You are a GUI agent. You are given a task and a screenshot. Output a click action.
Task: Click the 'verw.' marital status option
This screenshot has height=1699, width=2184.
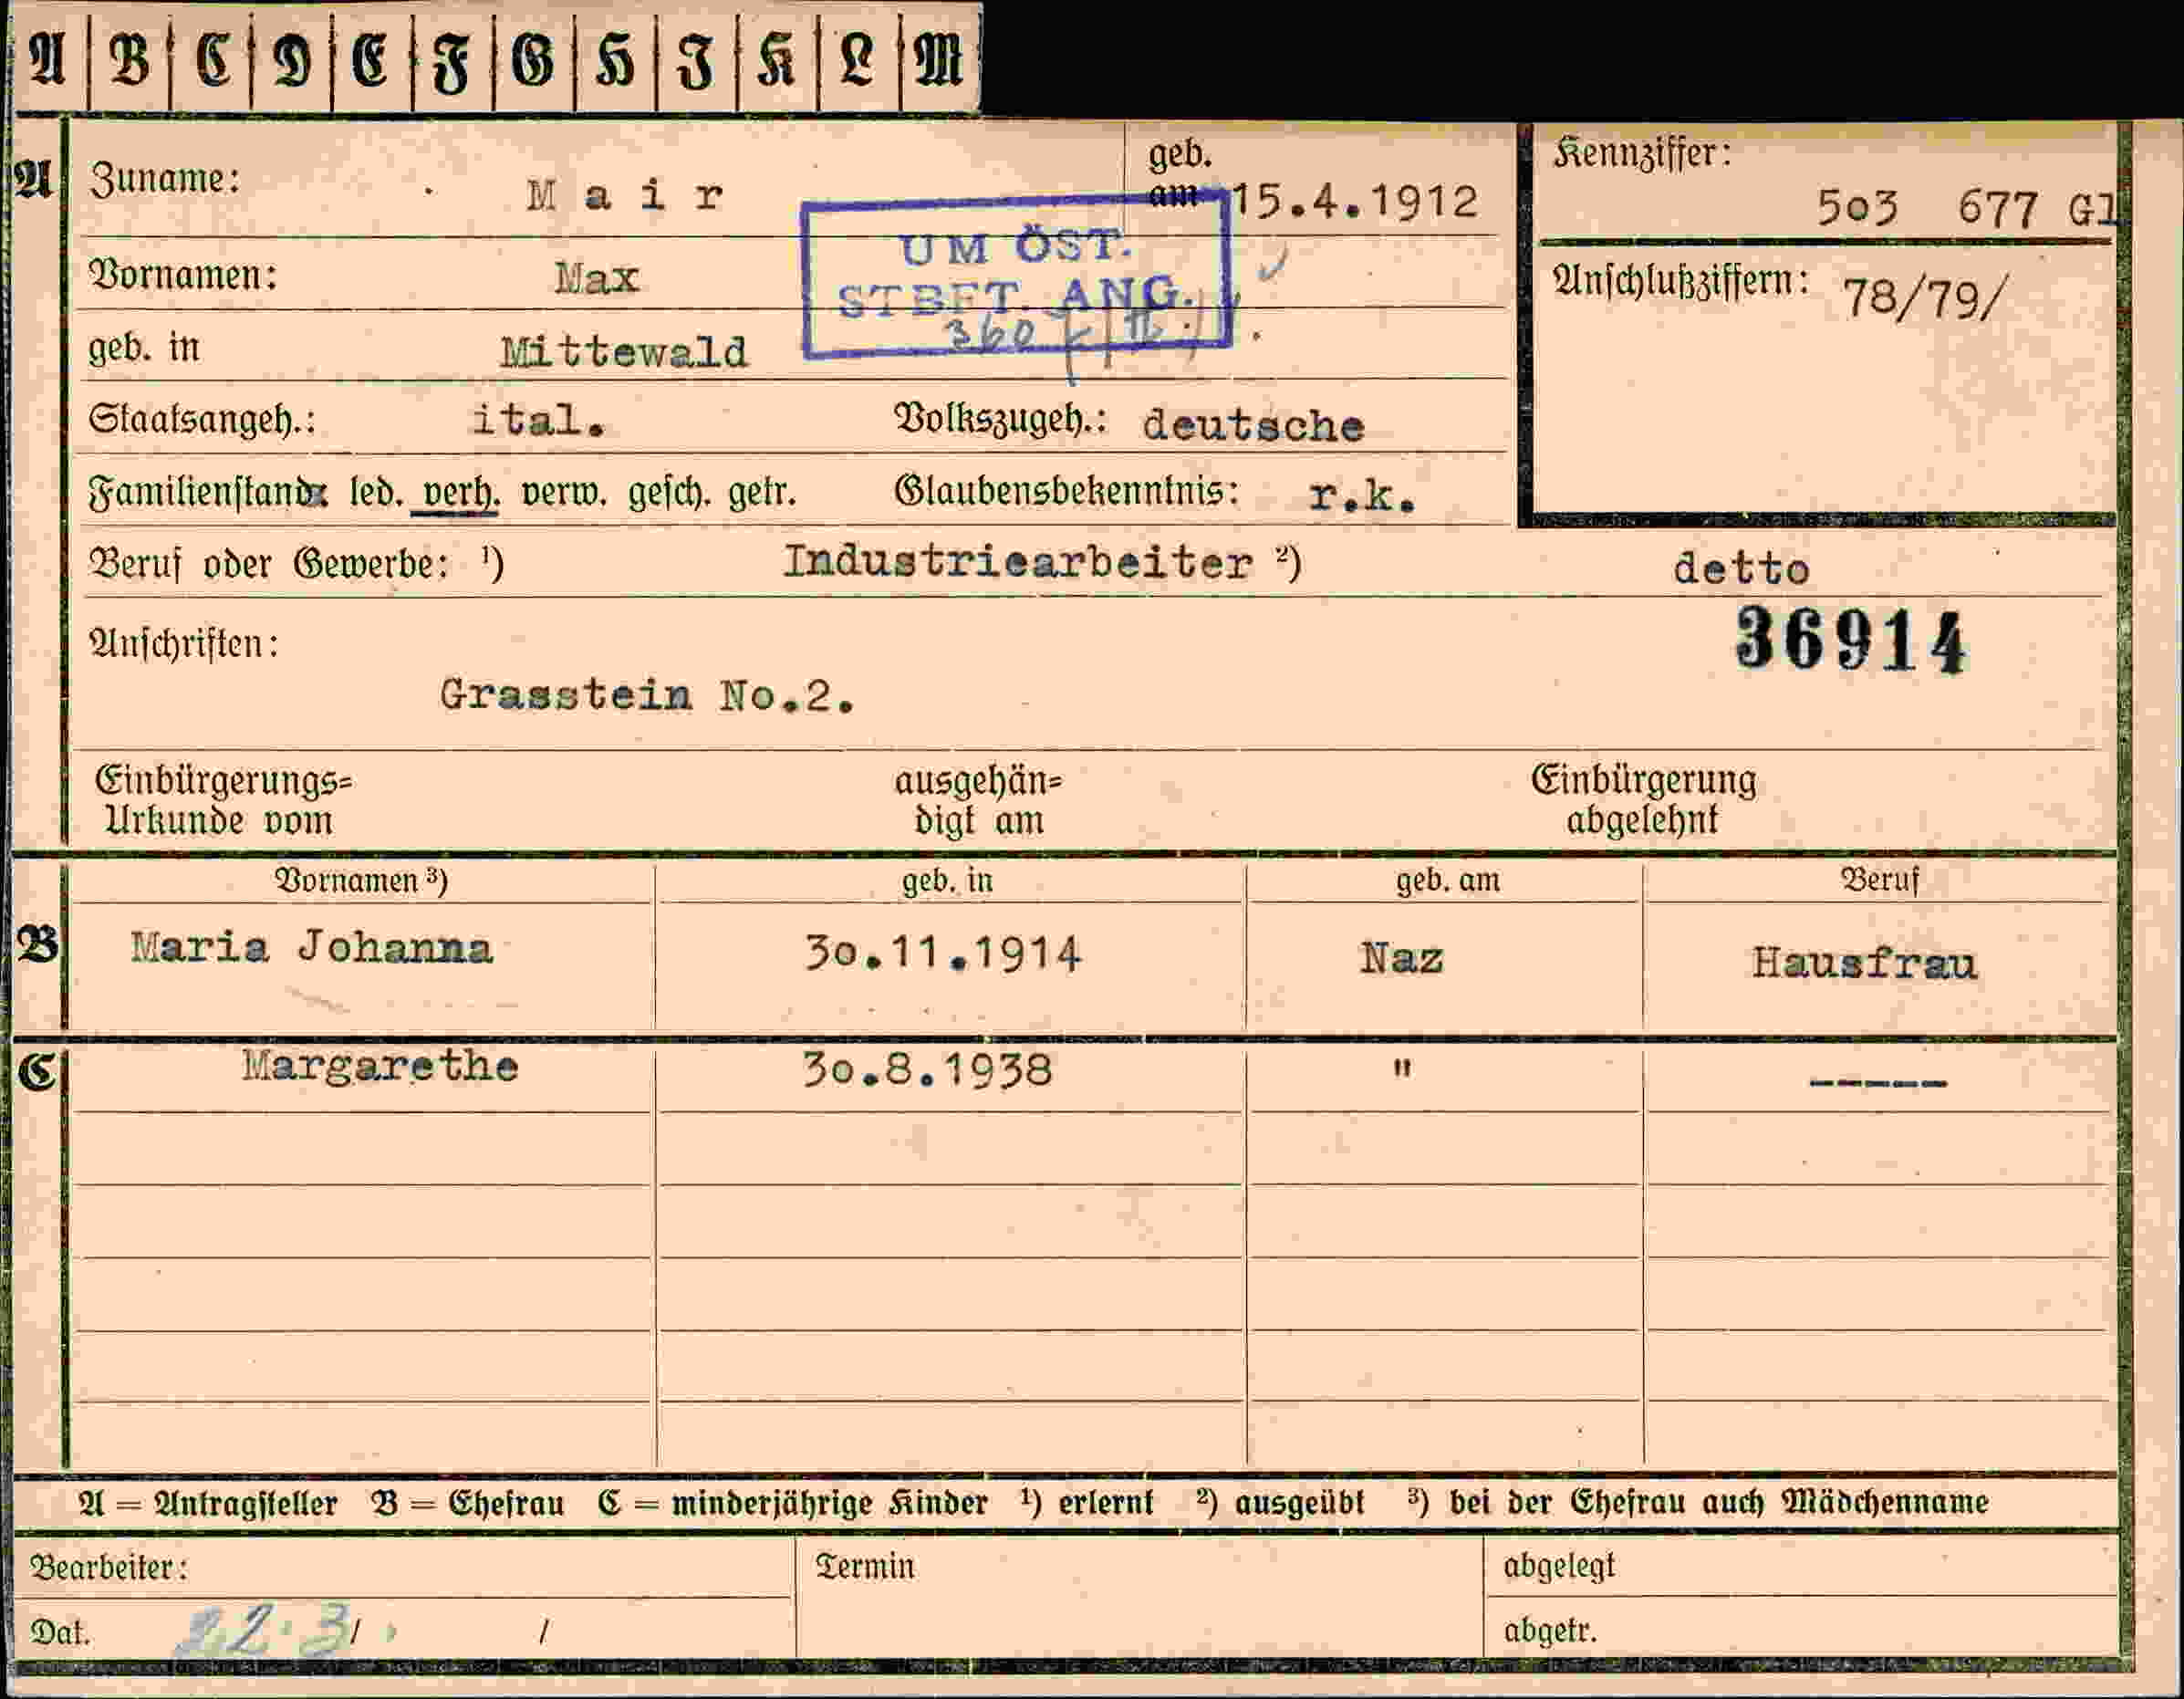[x=564, y=493]
